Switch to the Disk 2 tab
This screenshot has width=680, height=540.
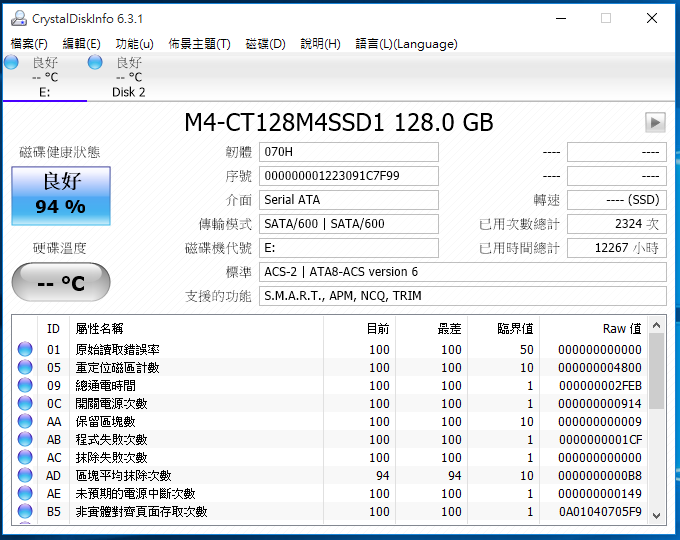click(129, 77)
